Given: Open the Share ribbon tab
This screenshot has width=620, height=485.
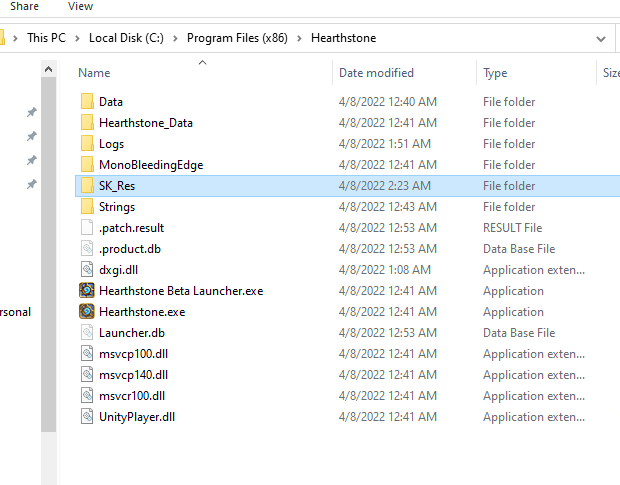Looking at the screenshot, I should pos(24,7).
